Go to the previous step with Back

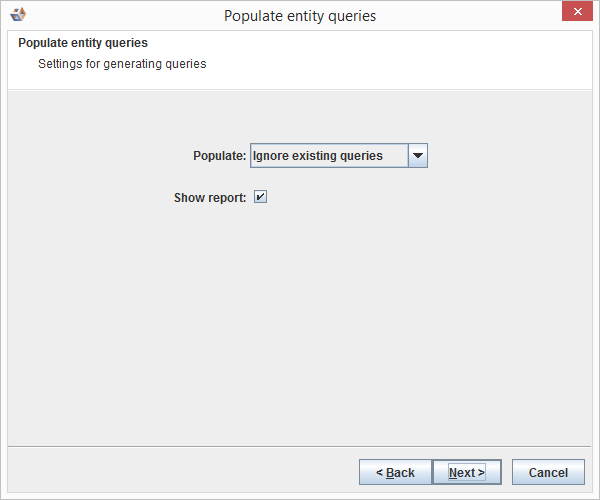coord(395,472)
